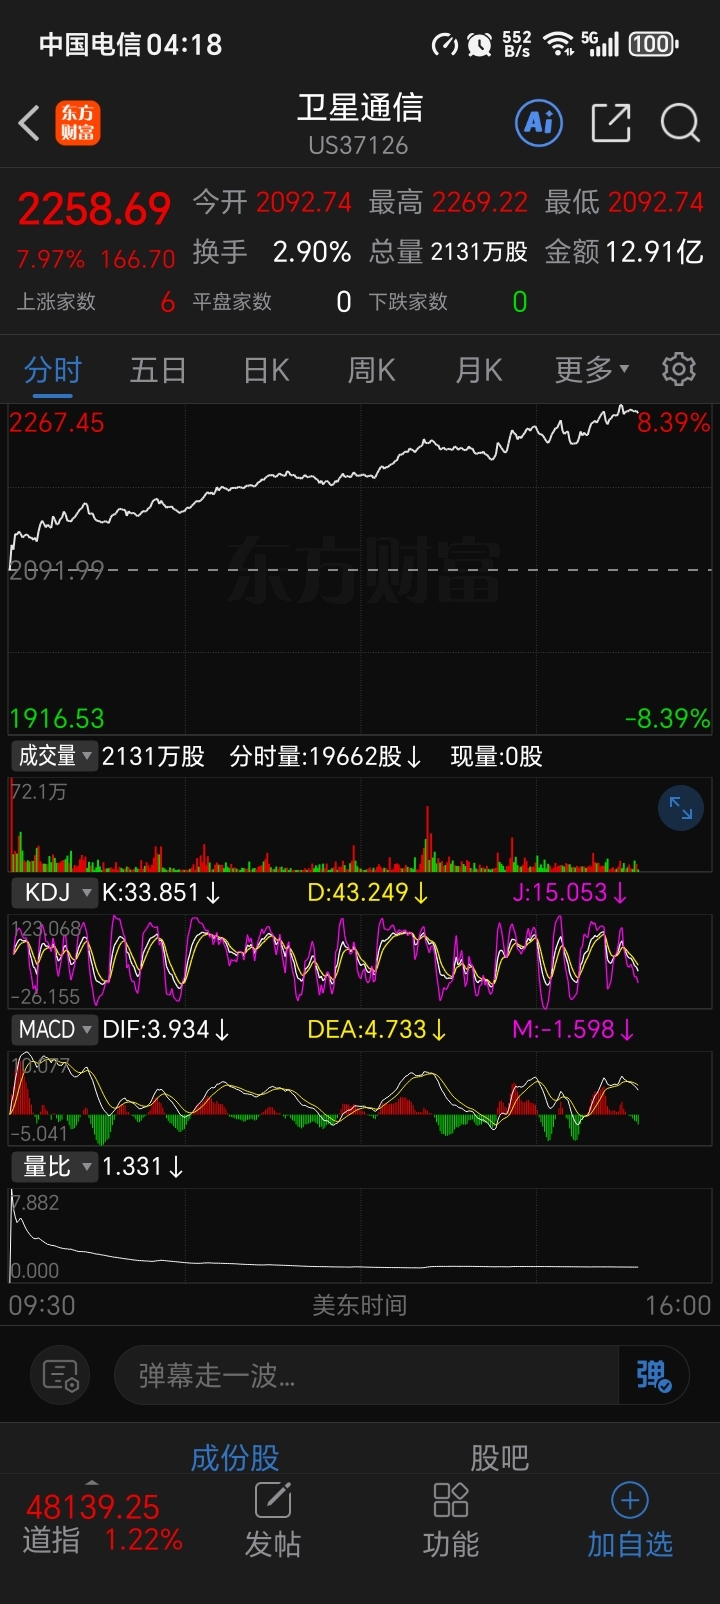Open the 东方财富 logo icon
The height and width of the screenshot is (1604, 720).
tap(78, 123)
